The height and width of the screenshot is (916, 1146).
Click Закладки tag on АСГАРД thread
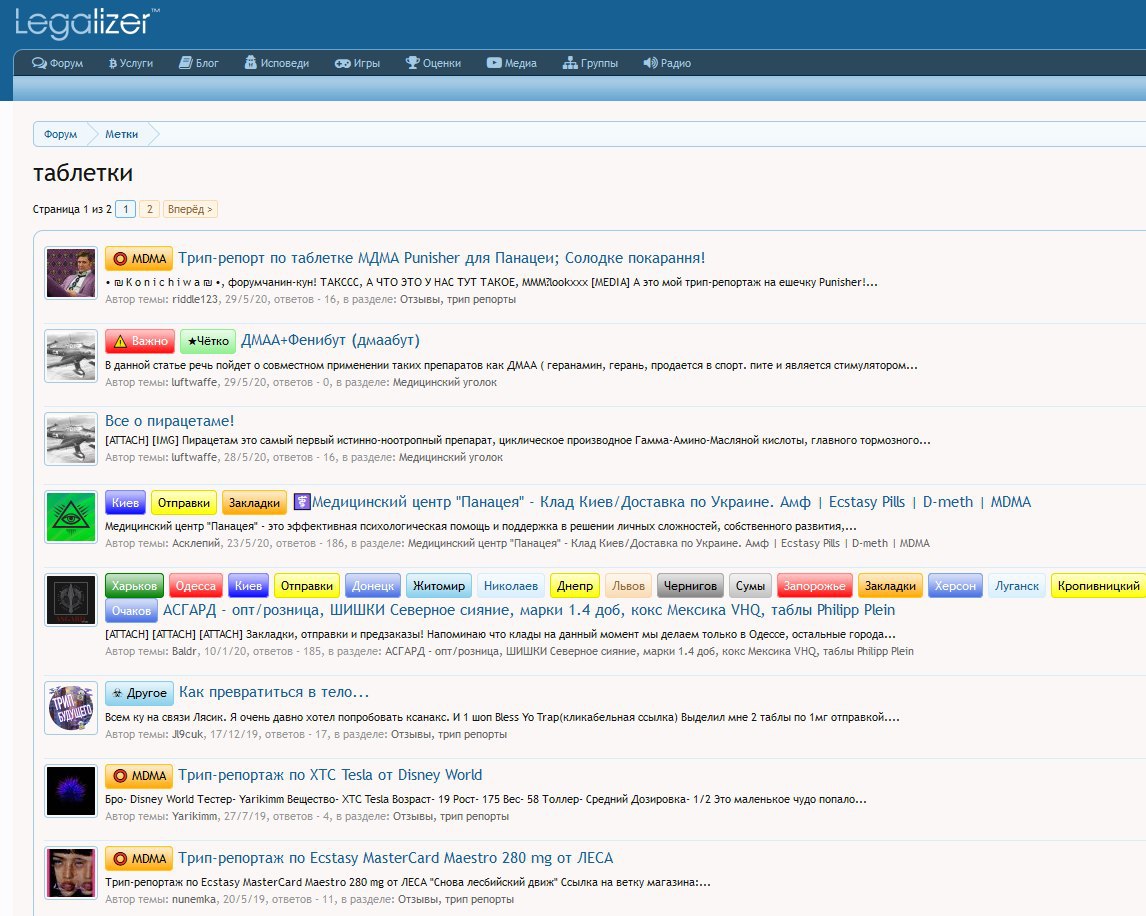(x=890, y=586)
